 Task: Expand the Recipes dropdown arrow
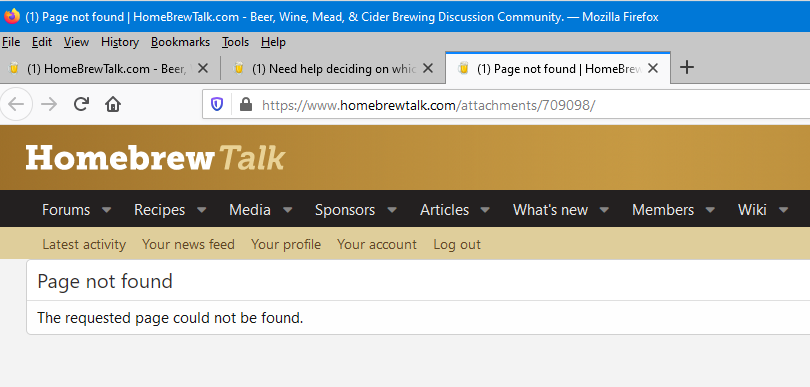[x=202, y=210]
